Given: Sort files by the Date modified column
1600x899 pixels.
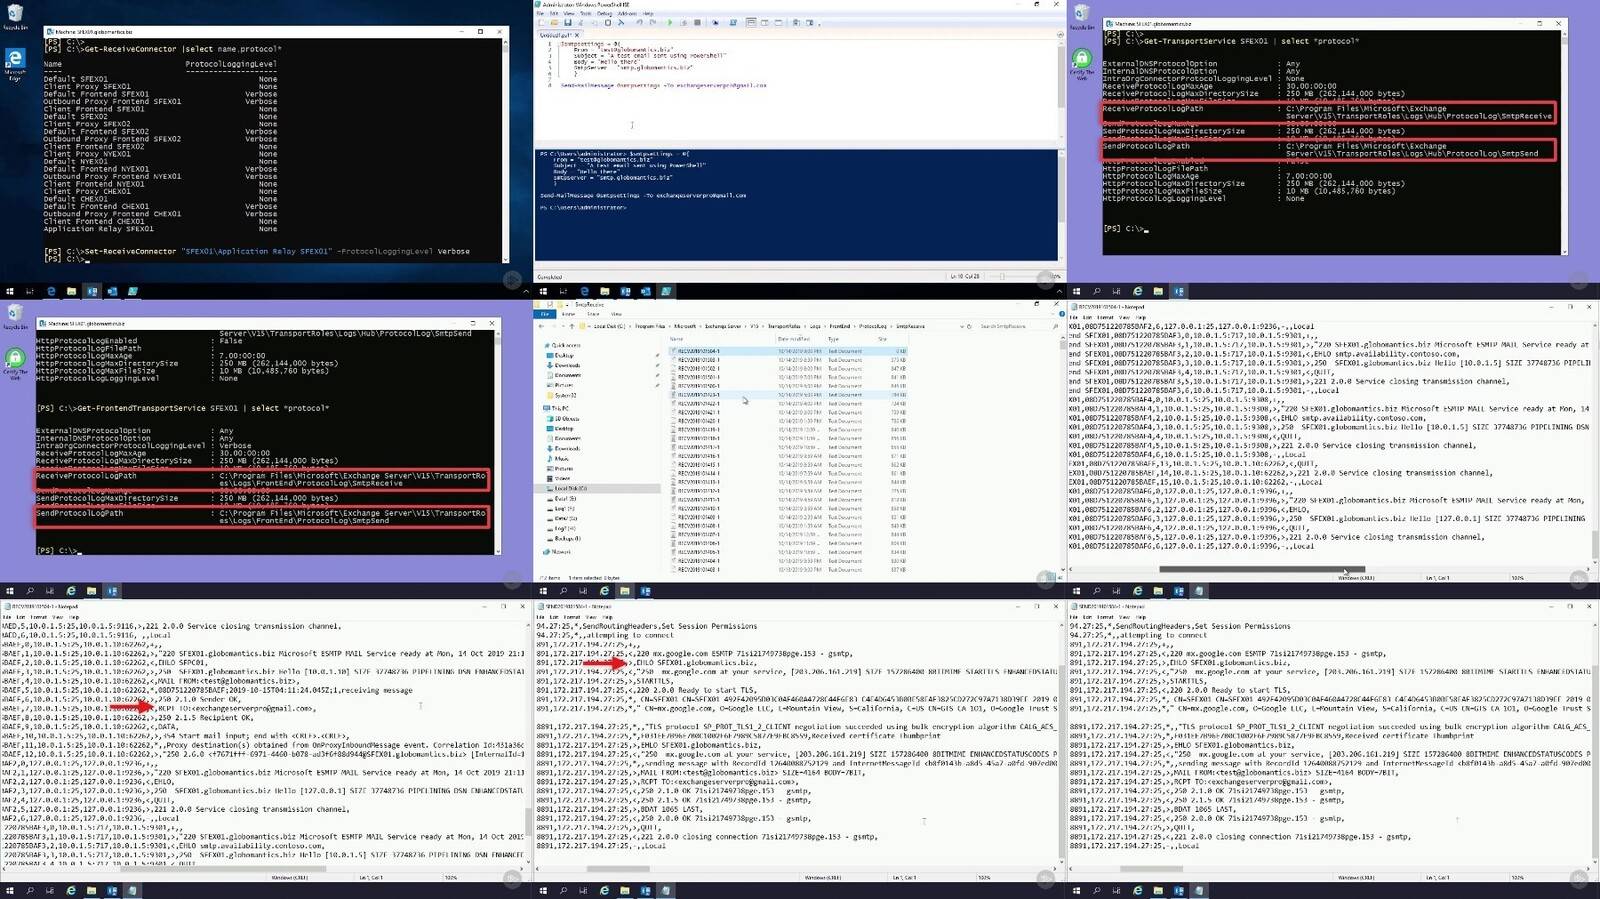Looking at the screenshot, I should click(x=794, y=339).
